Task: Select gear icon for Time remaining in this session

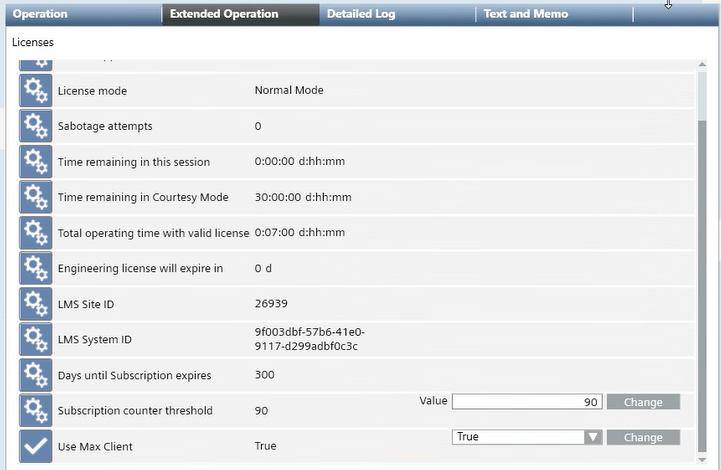Action: (x=36, y=162)
